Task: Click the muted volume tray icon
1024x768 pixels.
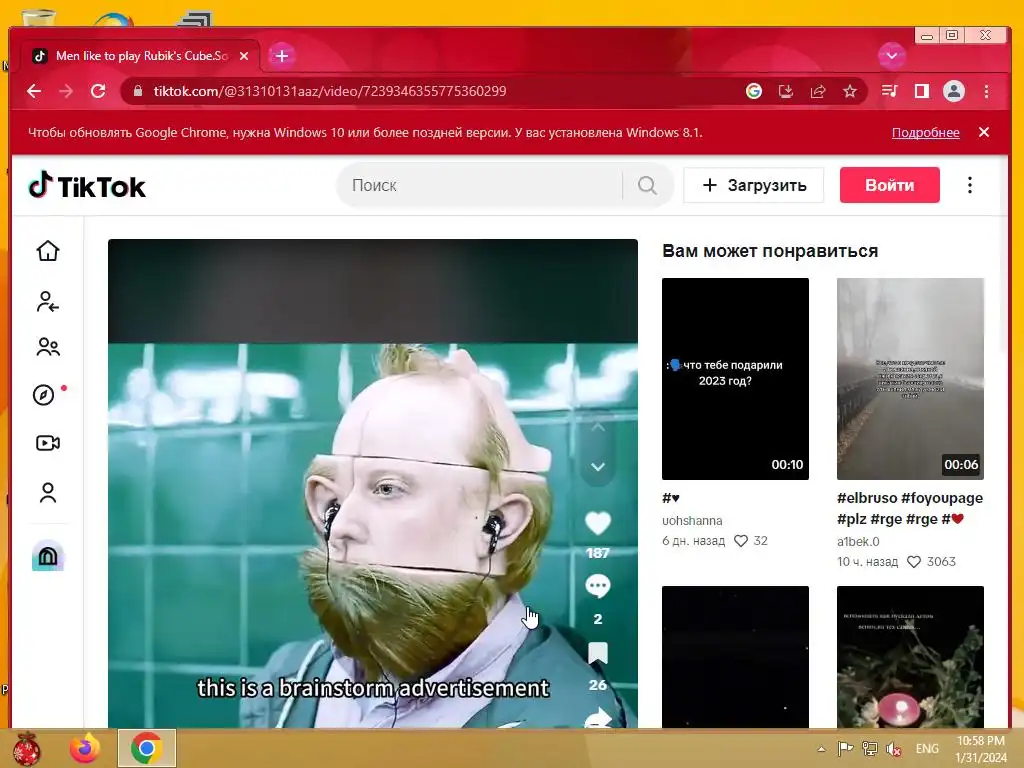Action: (894, 749)
